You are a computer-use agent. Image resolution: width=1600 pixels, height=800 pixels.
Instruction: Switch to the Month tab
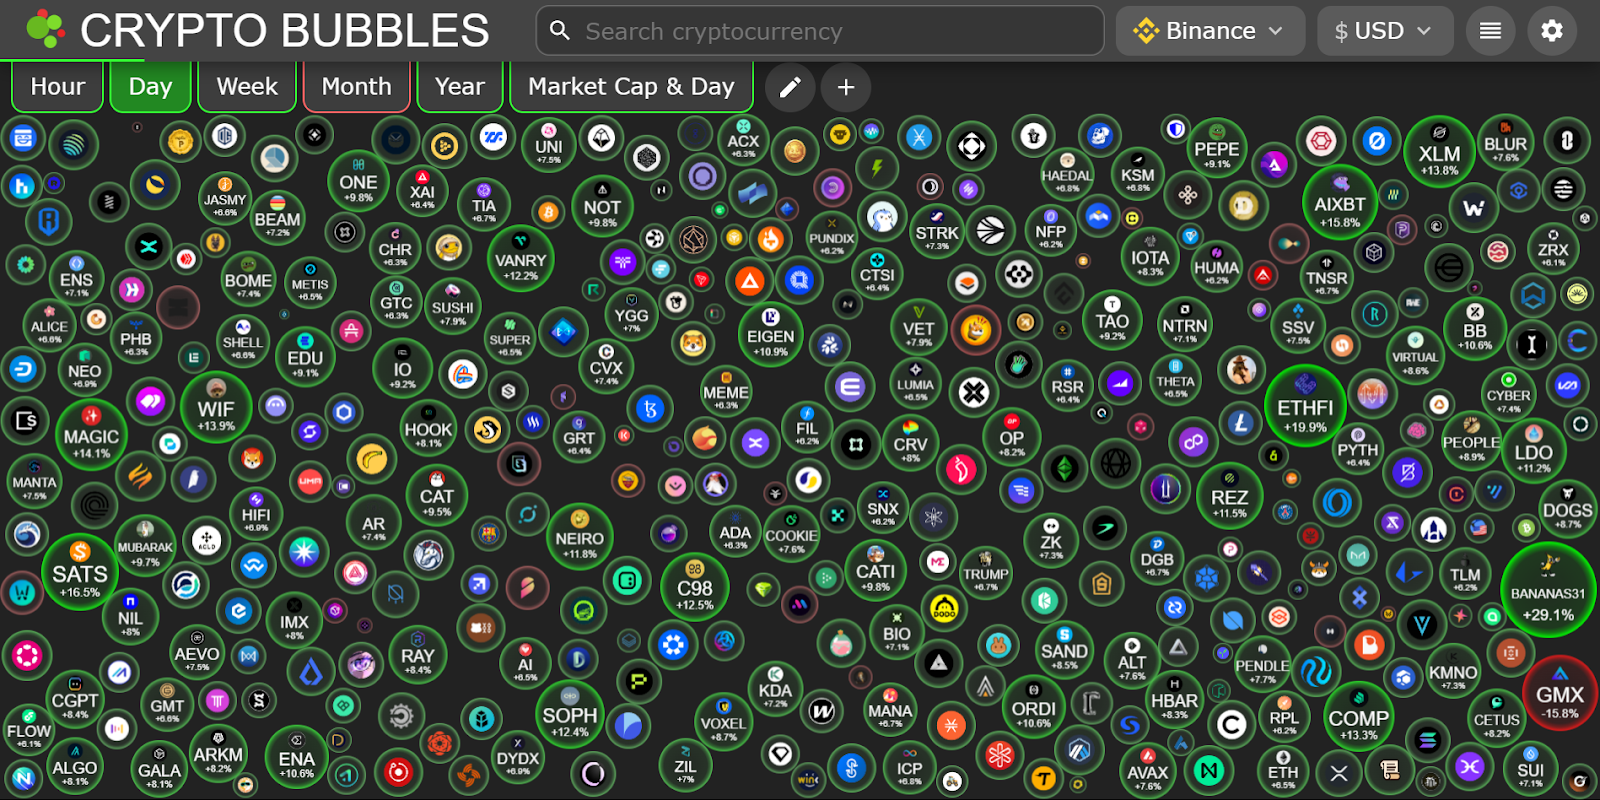click(x=356, y=87)
